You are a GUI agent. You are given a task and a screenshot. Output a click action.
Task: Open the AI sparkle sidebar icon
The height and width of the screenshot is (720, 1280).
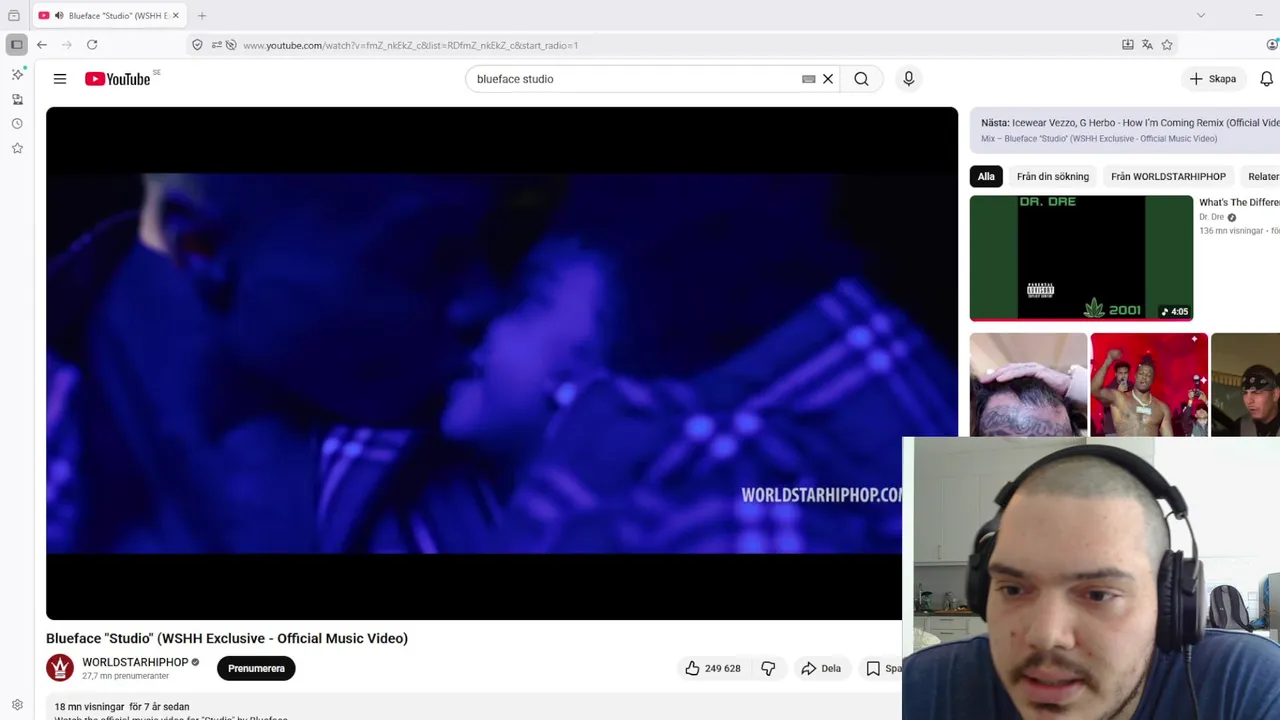pos(17,74)
